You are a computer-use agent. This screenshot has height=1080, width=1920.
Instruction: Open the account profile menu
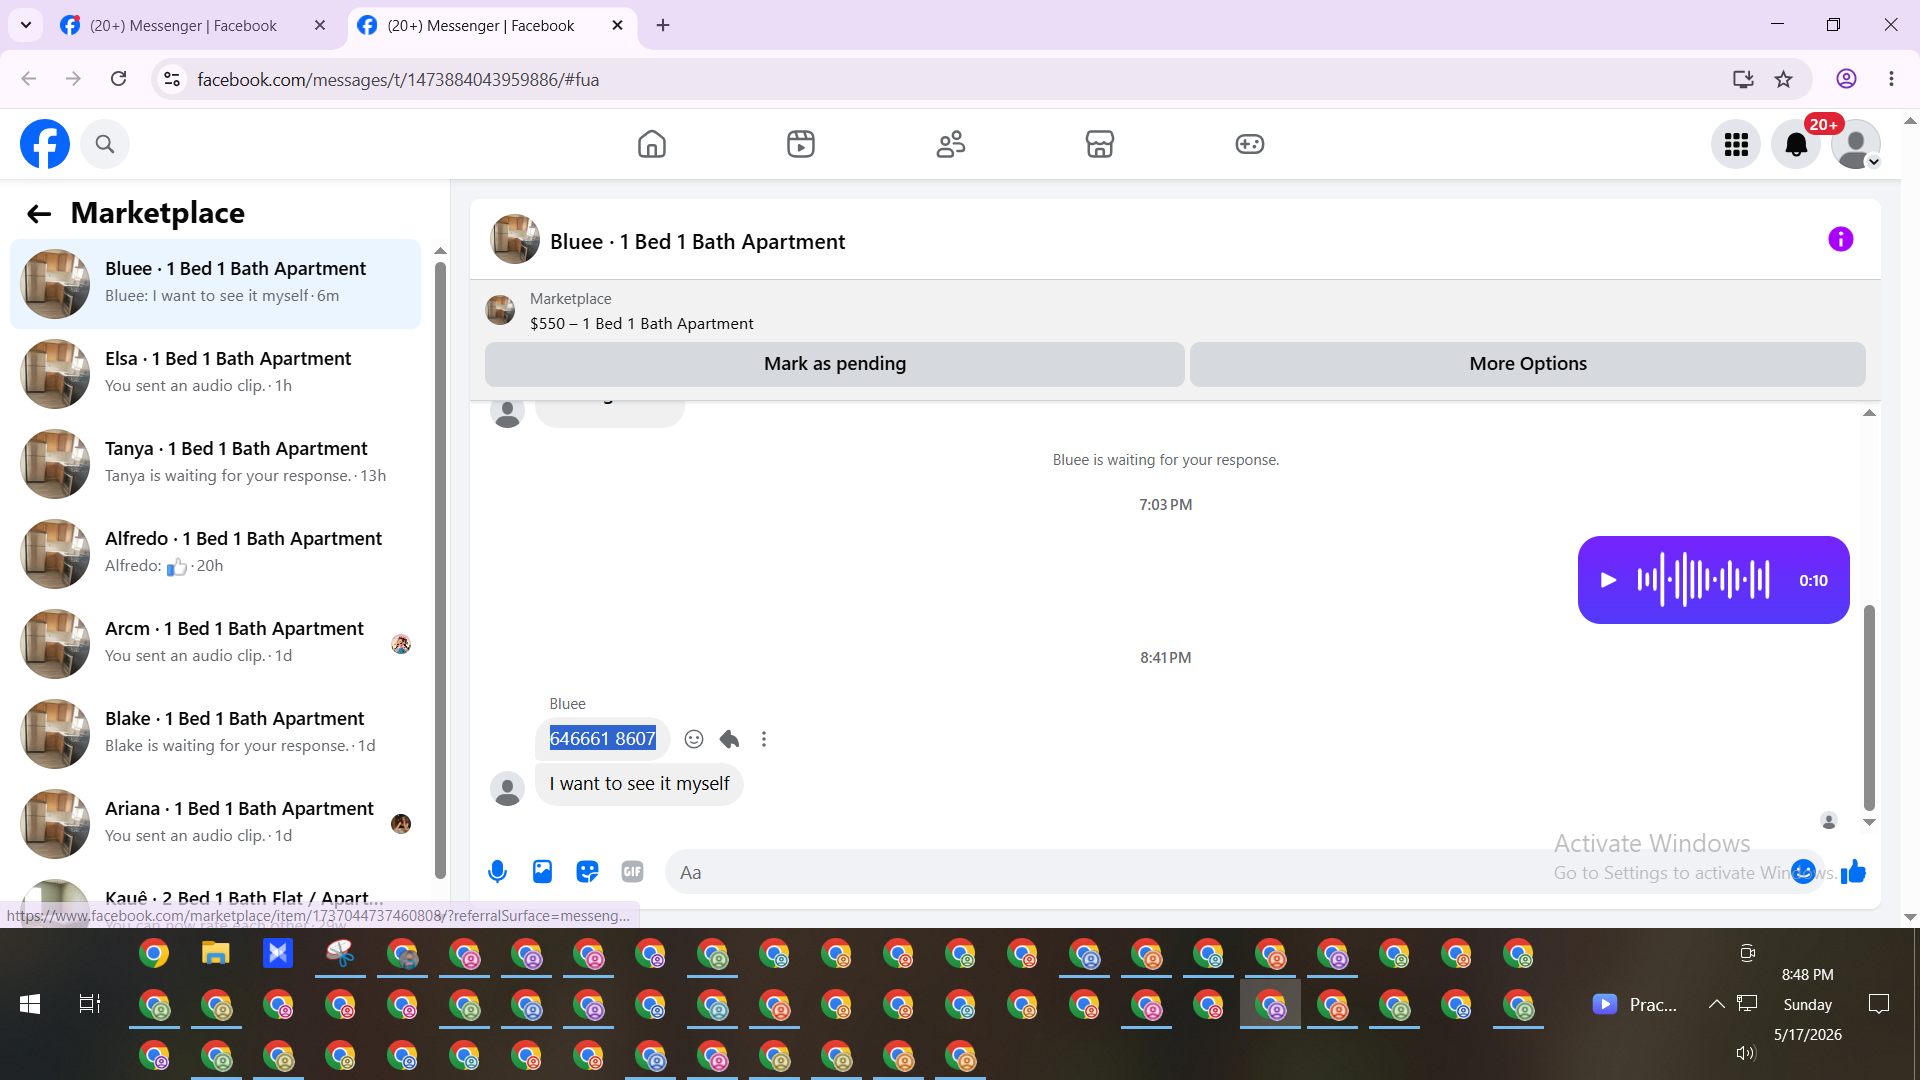click(x=1856, y=145)
